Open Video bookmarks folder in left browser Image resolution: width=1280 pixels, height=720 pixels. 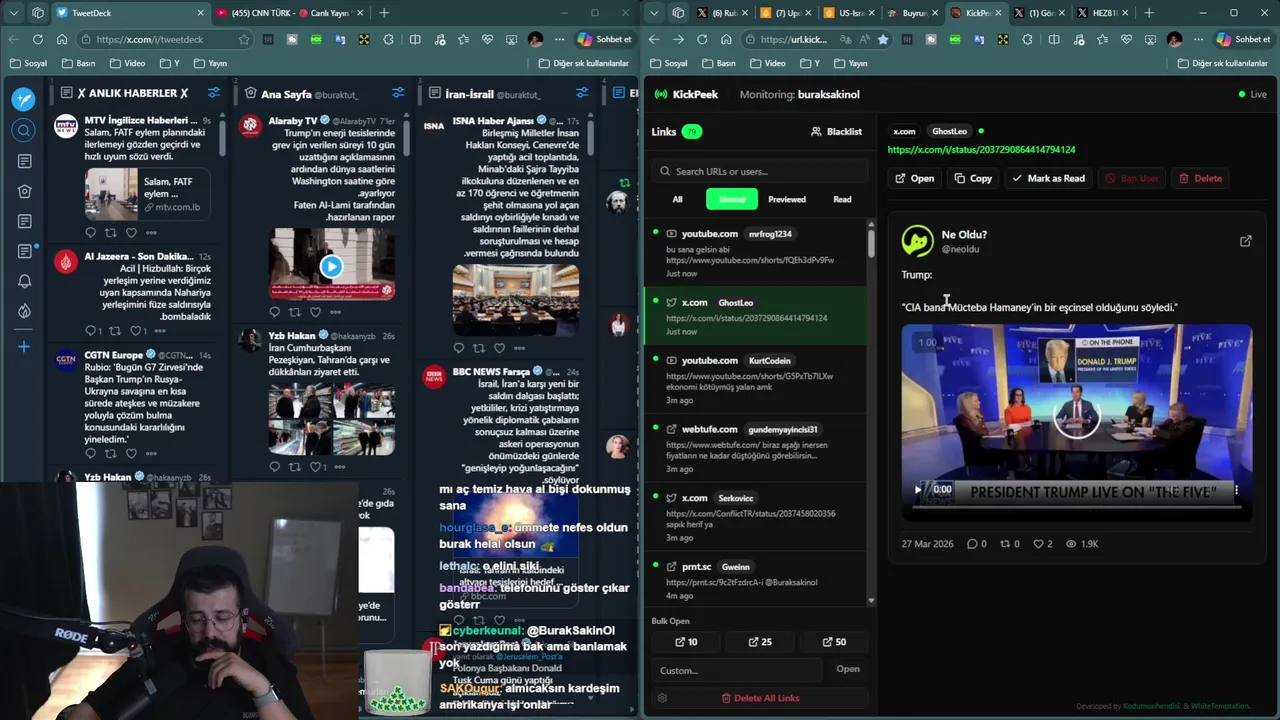click(x=127, y=63)
